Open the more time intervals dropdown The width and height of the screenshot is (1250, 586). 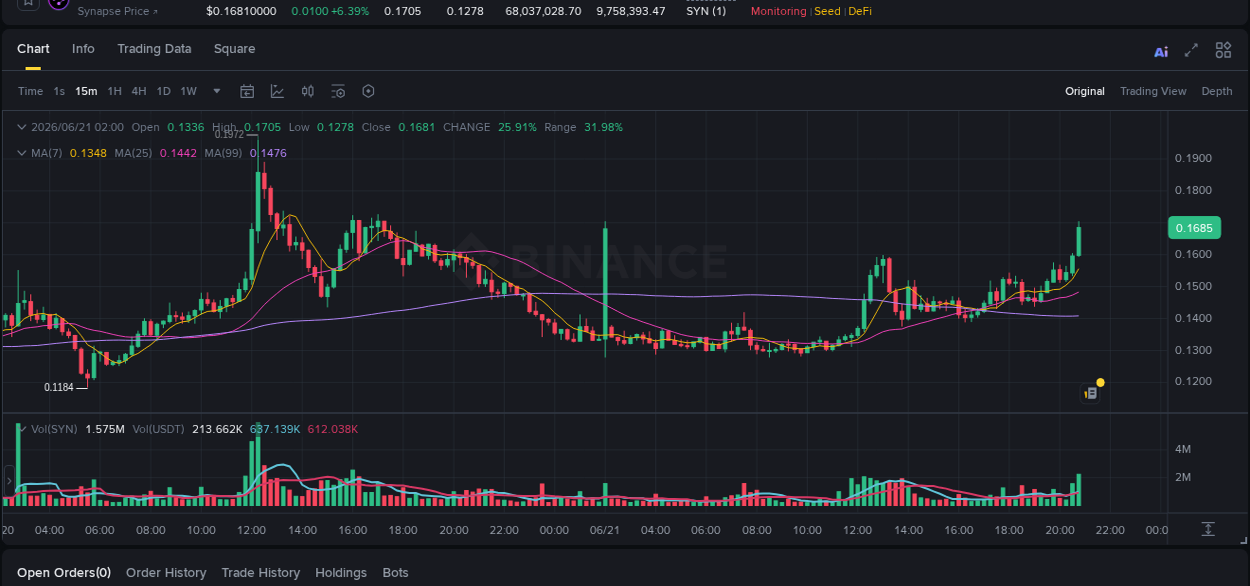(217, 91)
